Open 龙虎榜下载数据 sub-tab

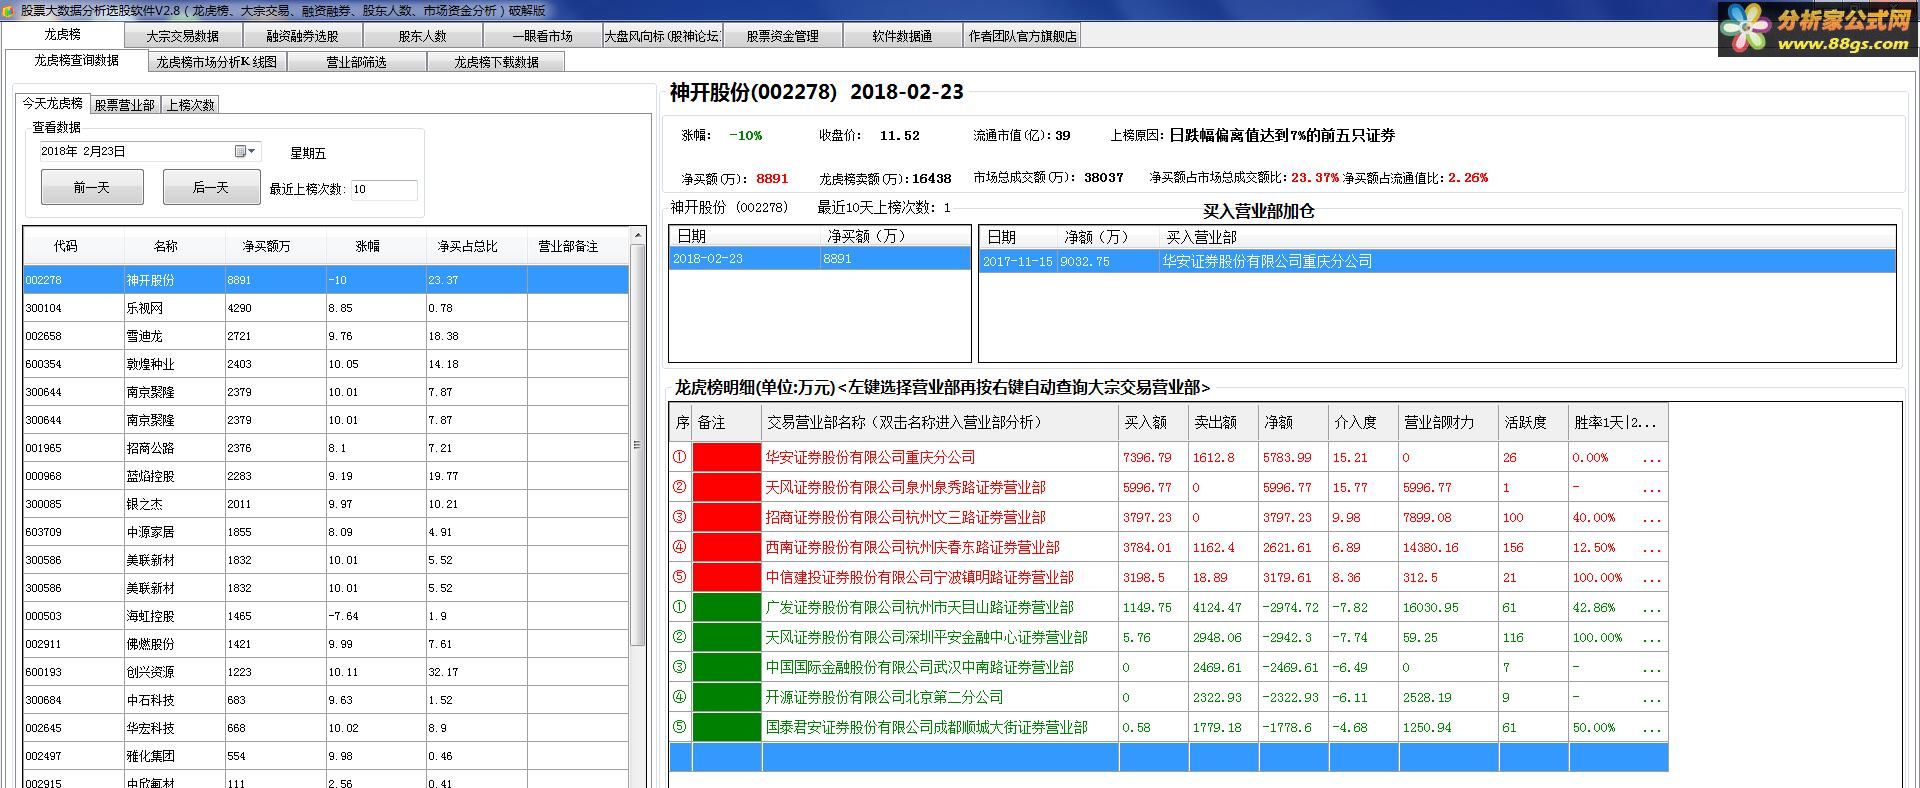(496, 62)
